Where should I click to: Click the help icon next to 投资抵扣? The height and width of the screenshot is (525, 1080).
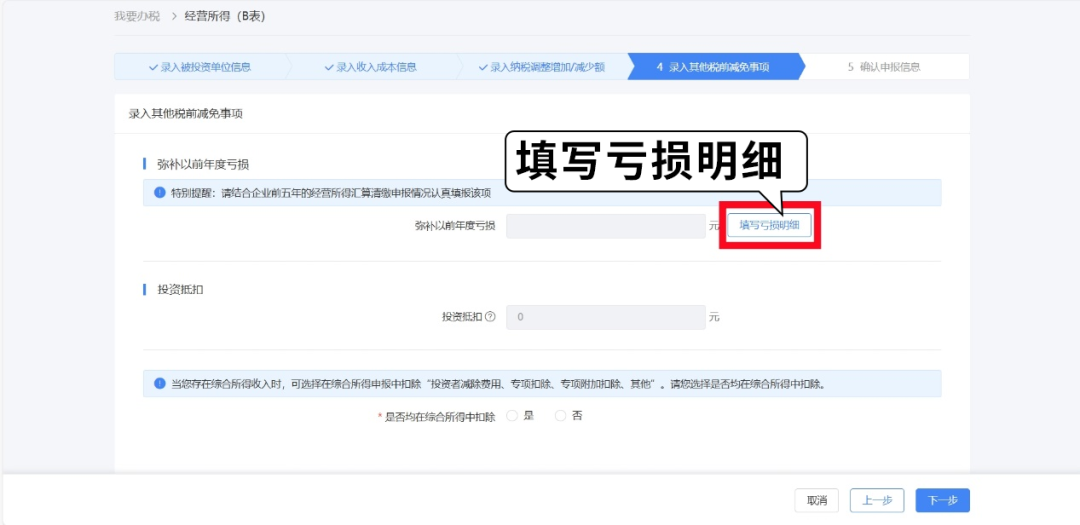[490, 317]
